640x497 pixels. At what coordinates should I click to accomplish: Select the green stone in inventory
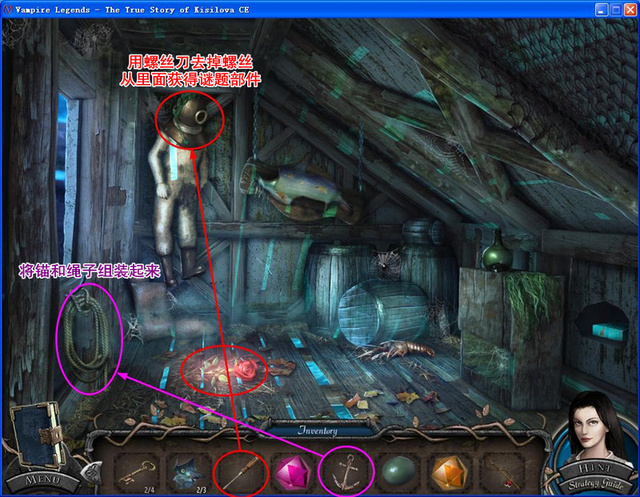click(398, 471)
